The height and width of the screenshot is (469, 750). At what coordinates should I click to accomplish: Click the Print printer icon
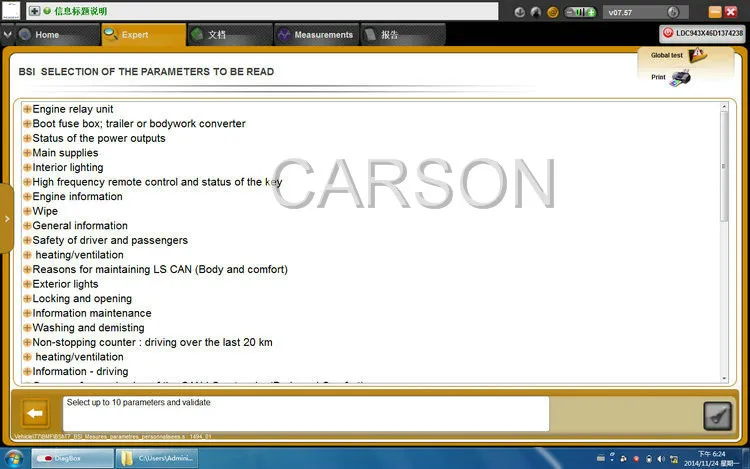pyautogui.click(x=680, y=77)
